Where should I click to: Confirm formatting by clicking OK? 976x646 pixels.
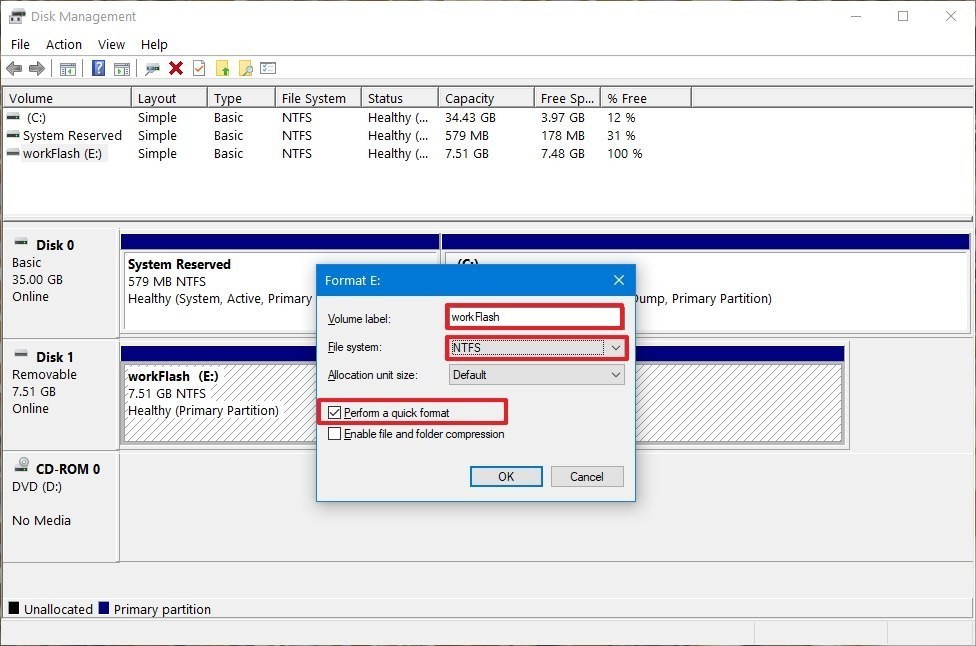505,476
